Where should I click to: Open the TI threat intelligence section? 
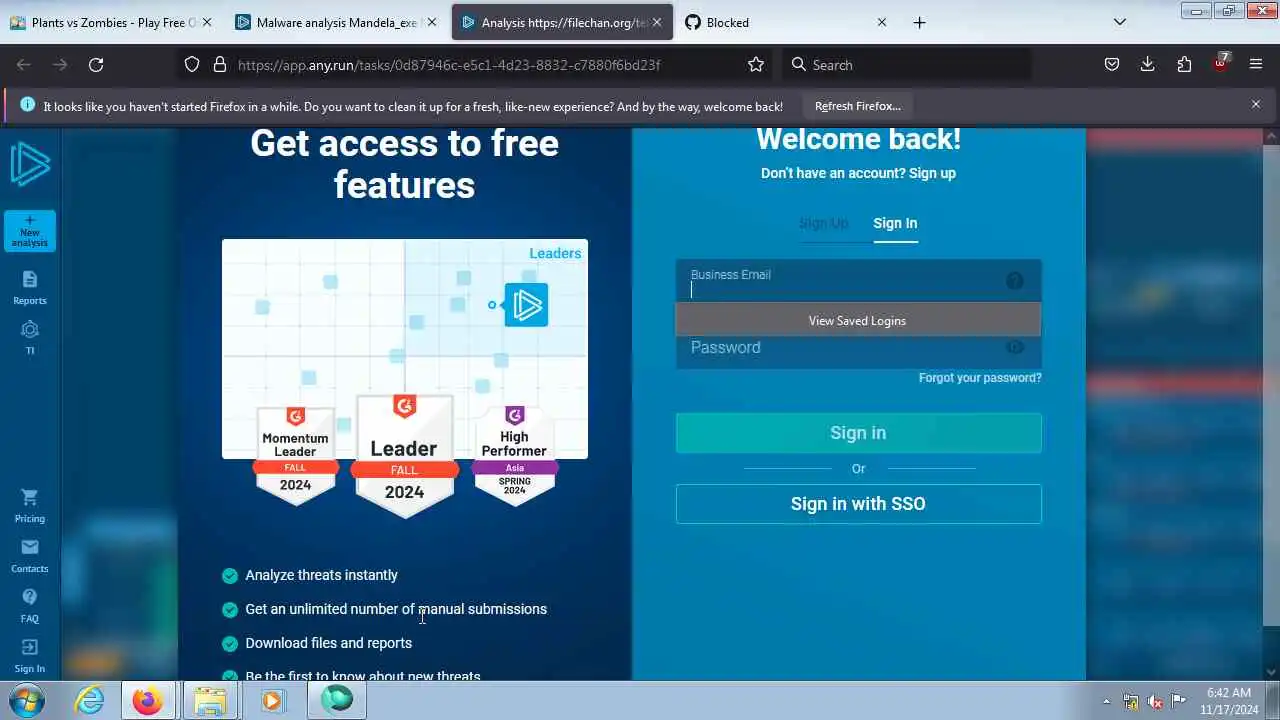point(30,338)
